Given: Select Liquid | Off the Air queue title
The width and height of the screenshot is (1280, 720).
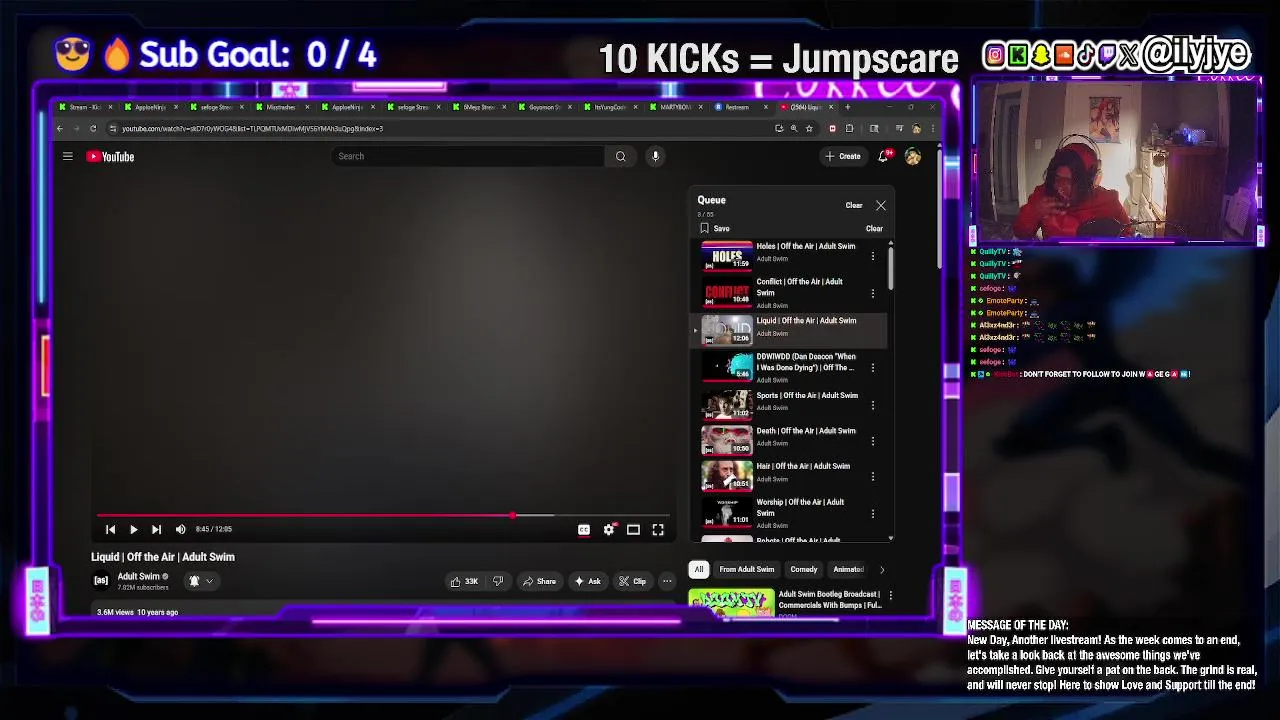Looking at the screenshot, I should [x=806, y=321].
